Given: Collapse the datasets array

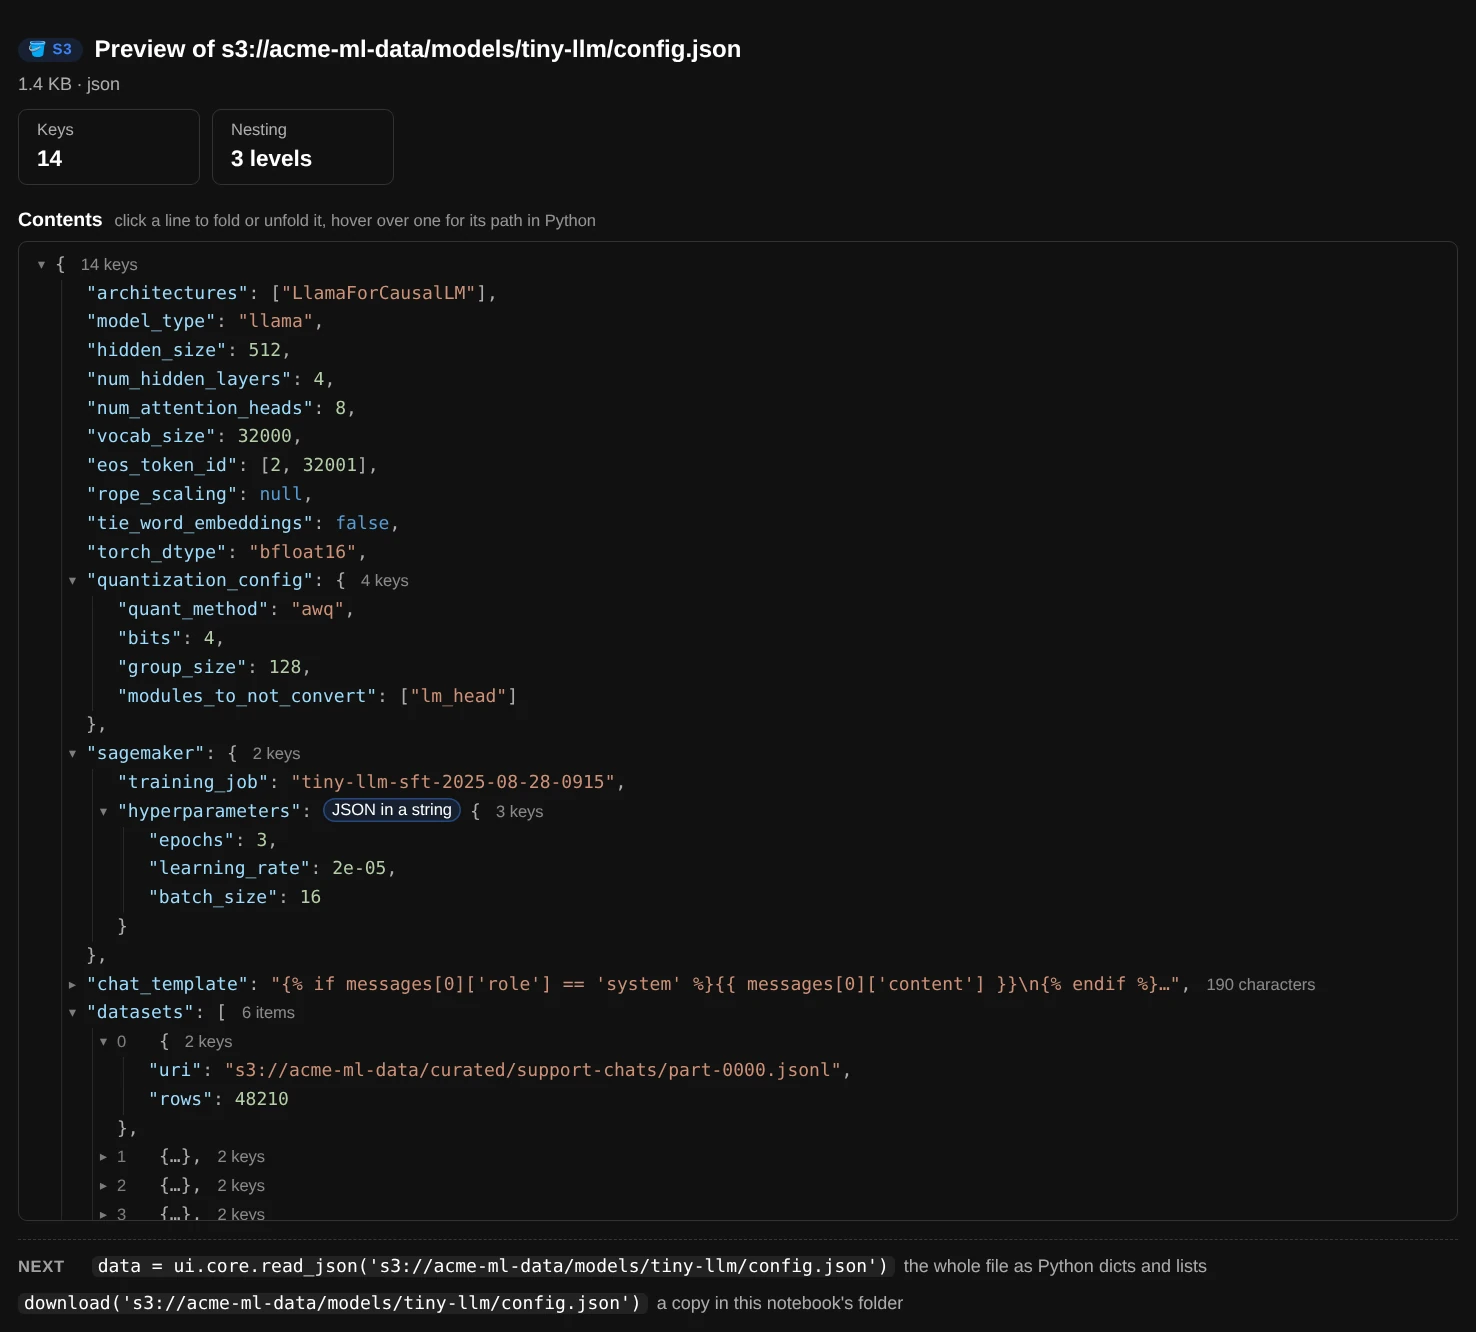Looking at the screenshot, I should point(72,1013).
